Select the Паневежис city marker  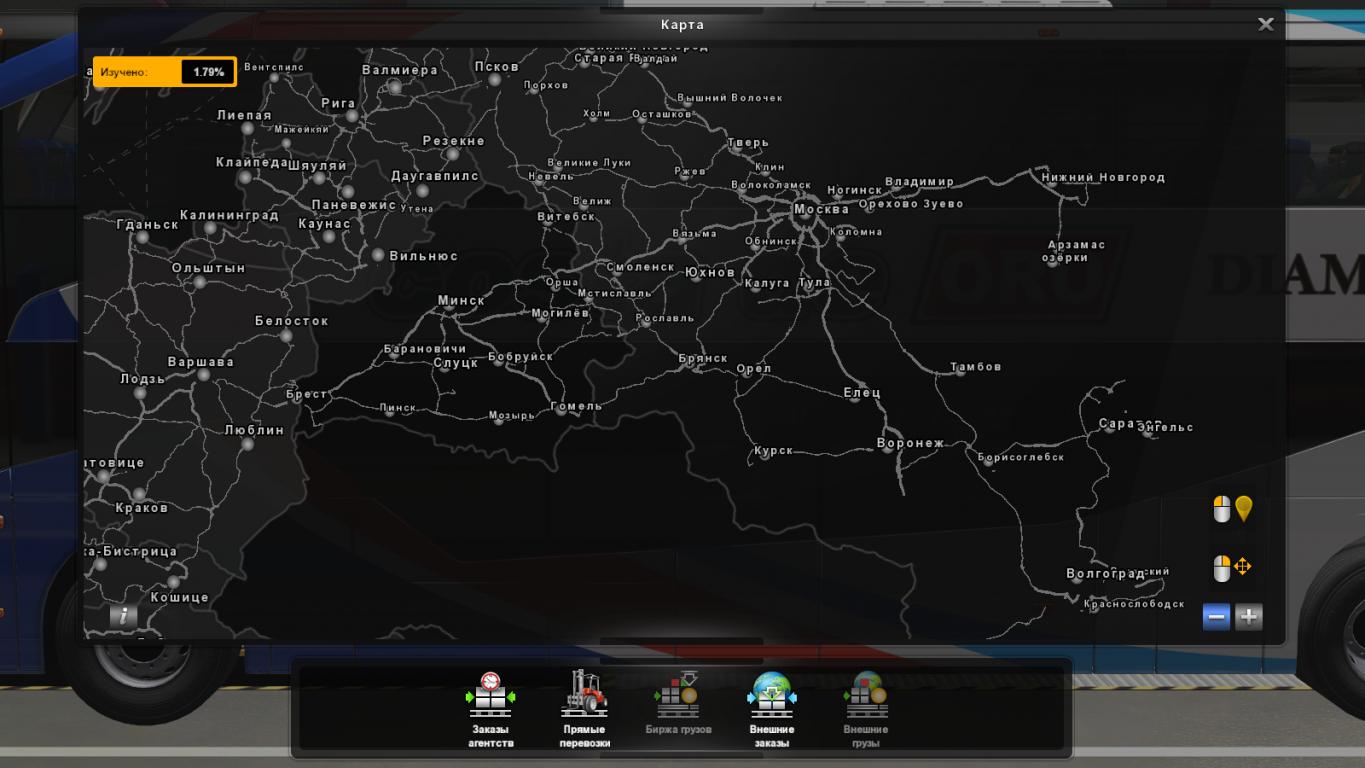[x=348, y=191]
